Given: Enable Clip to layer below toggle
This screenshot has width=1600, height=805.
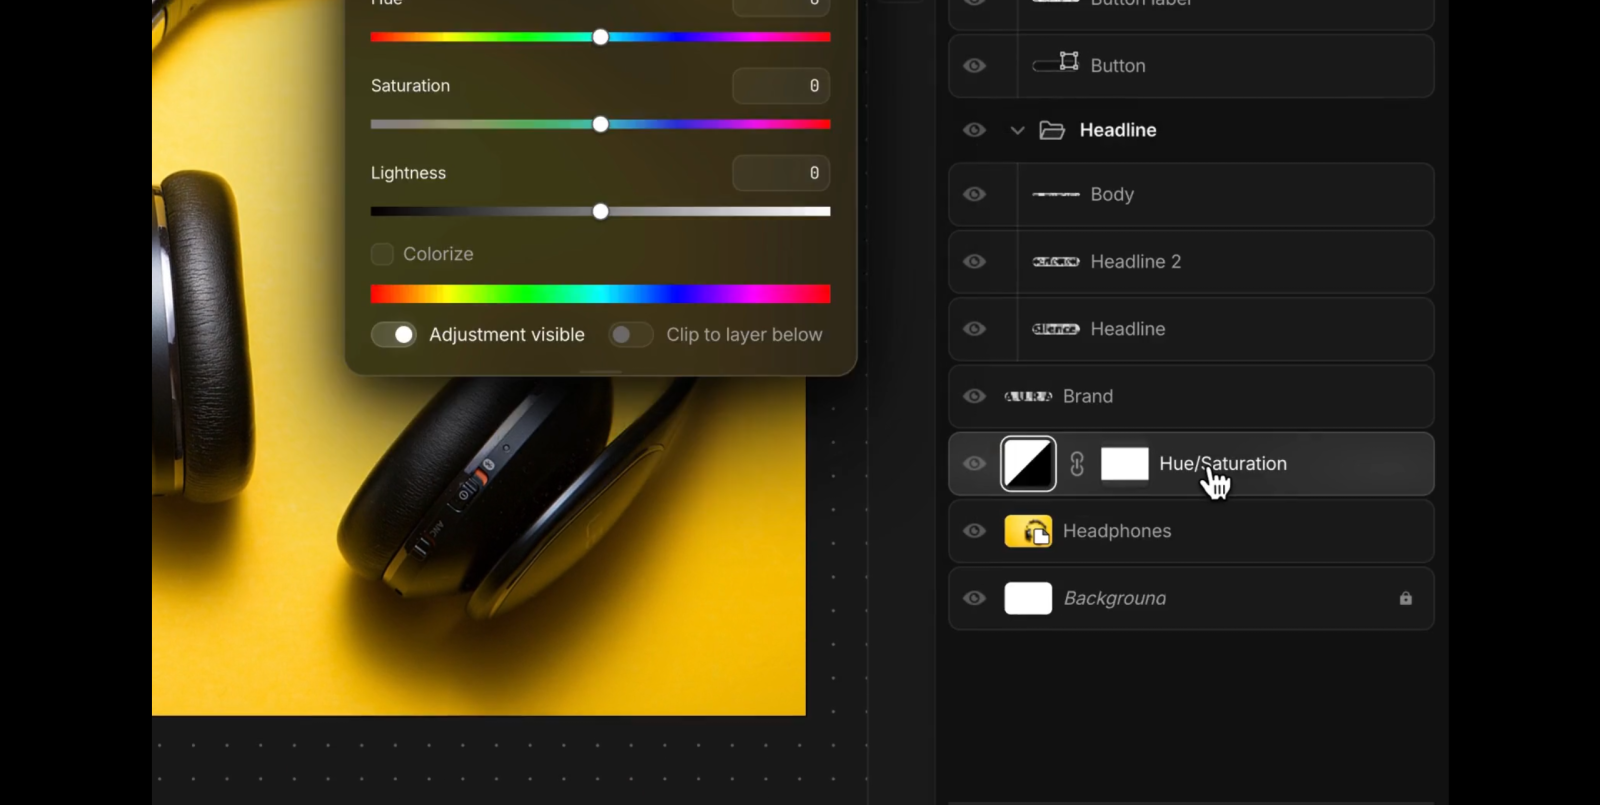Looking at the screenshot, I should [x=631, y=334].
